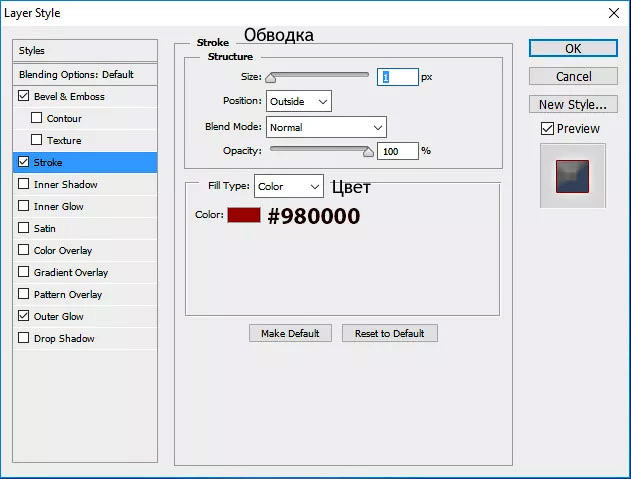Focus the Size px input field
The height and width of the screenshot is (479, 631).
click(398, 77)
